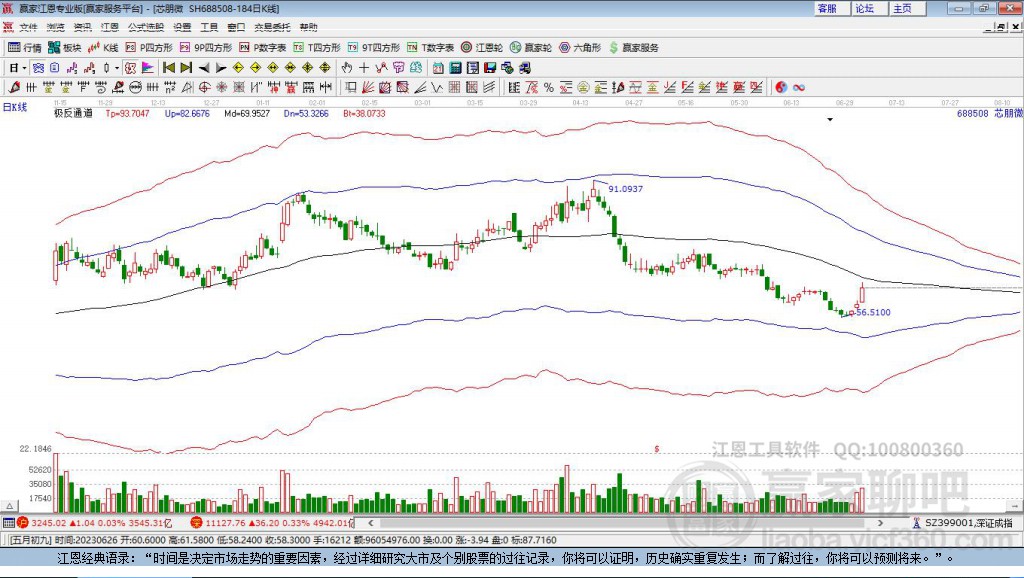Open the 江恩轮 Gann wheel
The width and height of the screenshot is (1024, 578).
coord(482,48)
